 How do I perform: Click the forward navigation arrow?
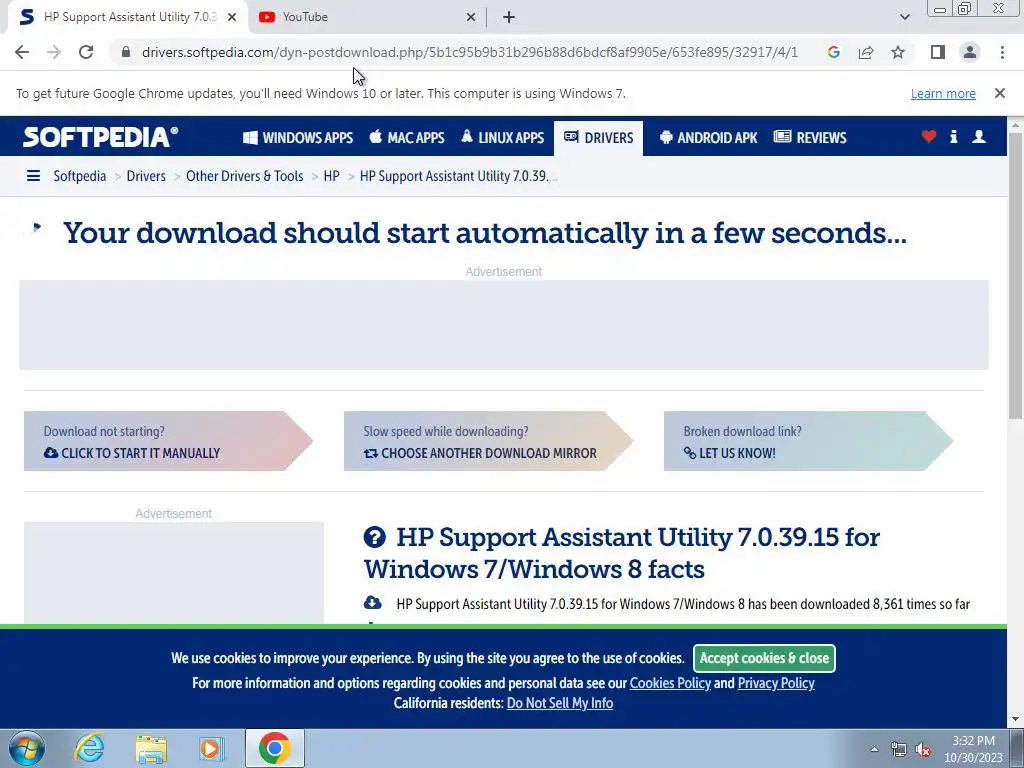click(54, 52)
